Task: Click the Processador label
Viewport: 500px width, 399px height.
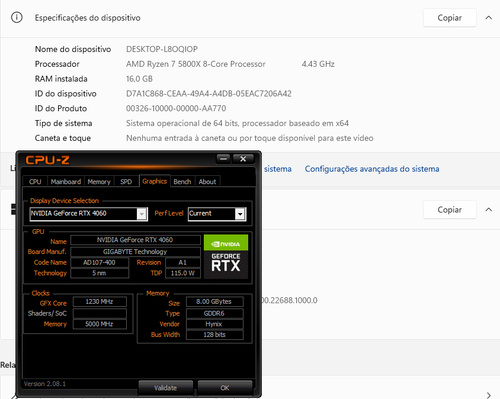Action: (x=57, y=64)
